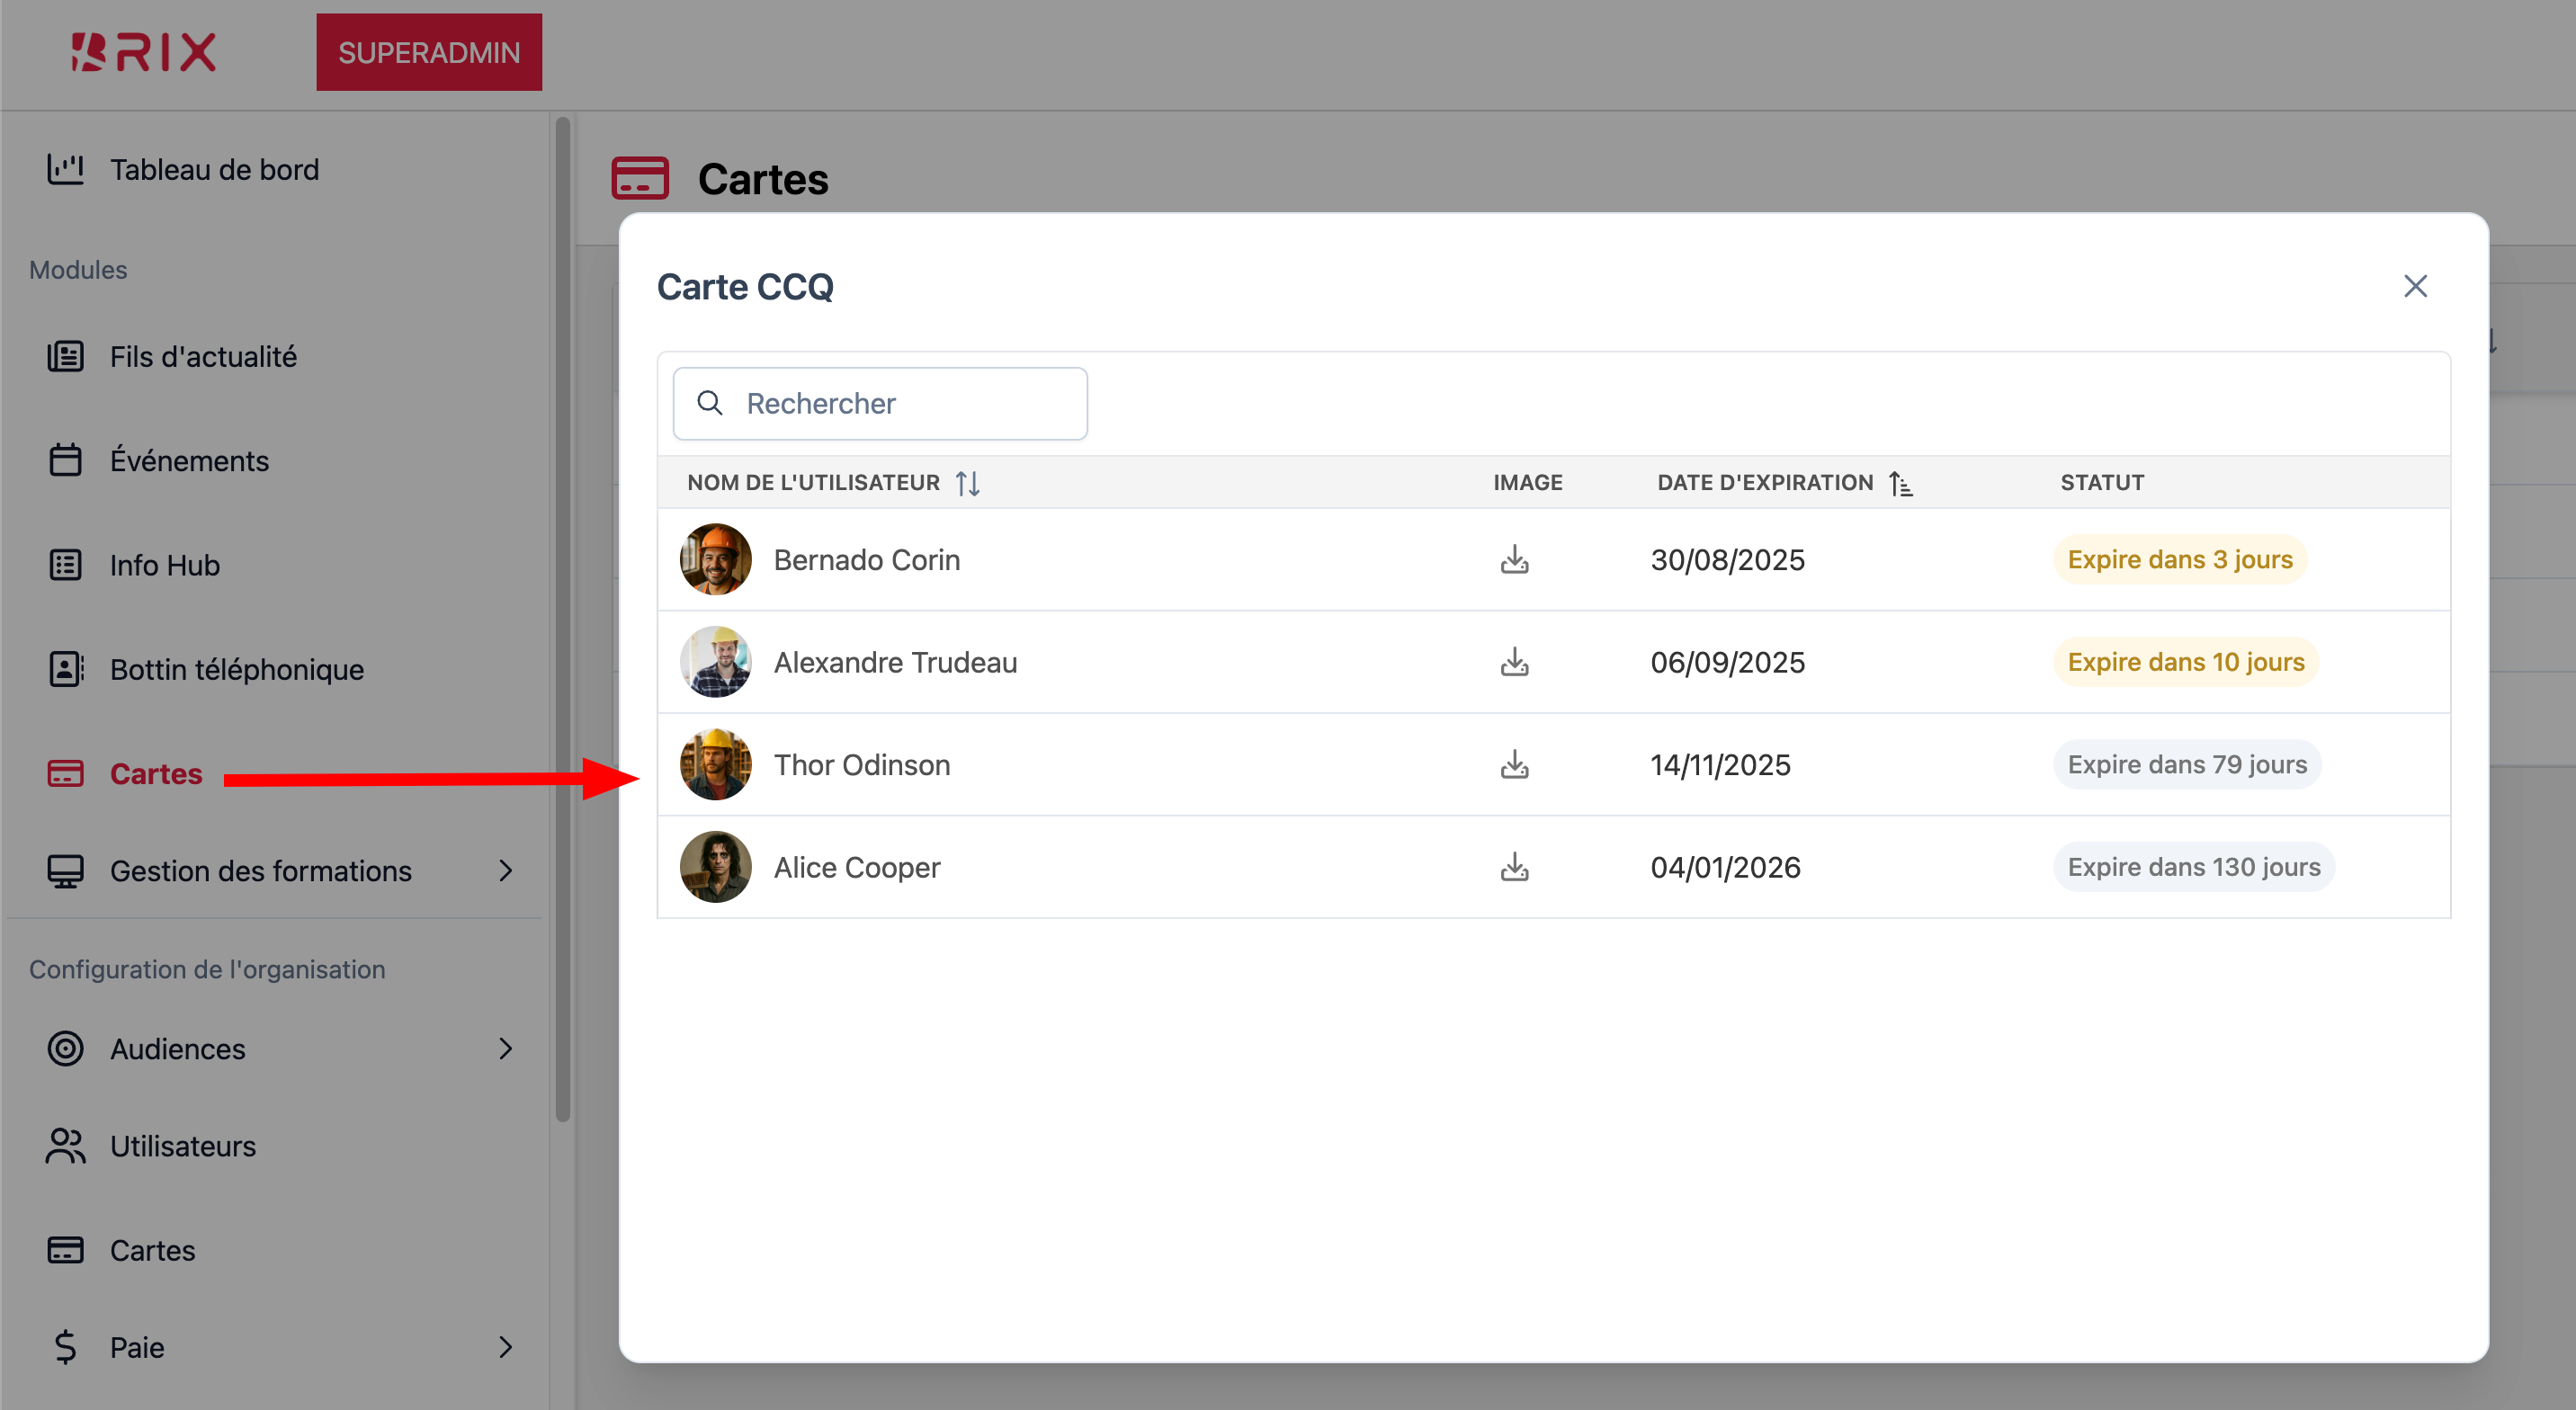Click the date 04/01/2026
This screenshot has height=1410, width=2576.
[1725, 867]
